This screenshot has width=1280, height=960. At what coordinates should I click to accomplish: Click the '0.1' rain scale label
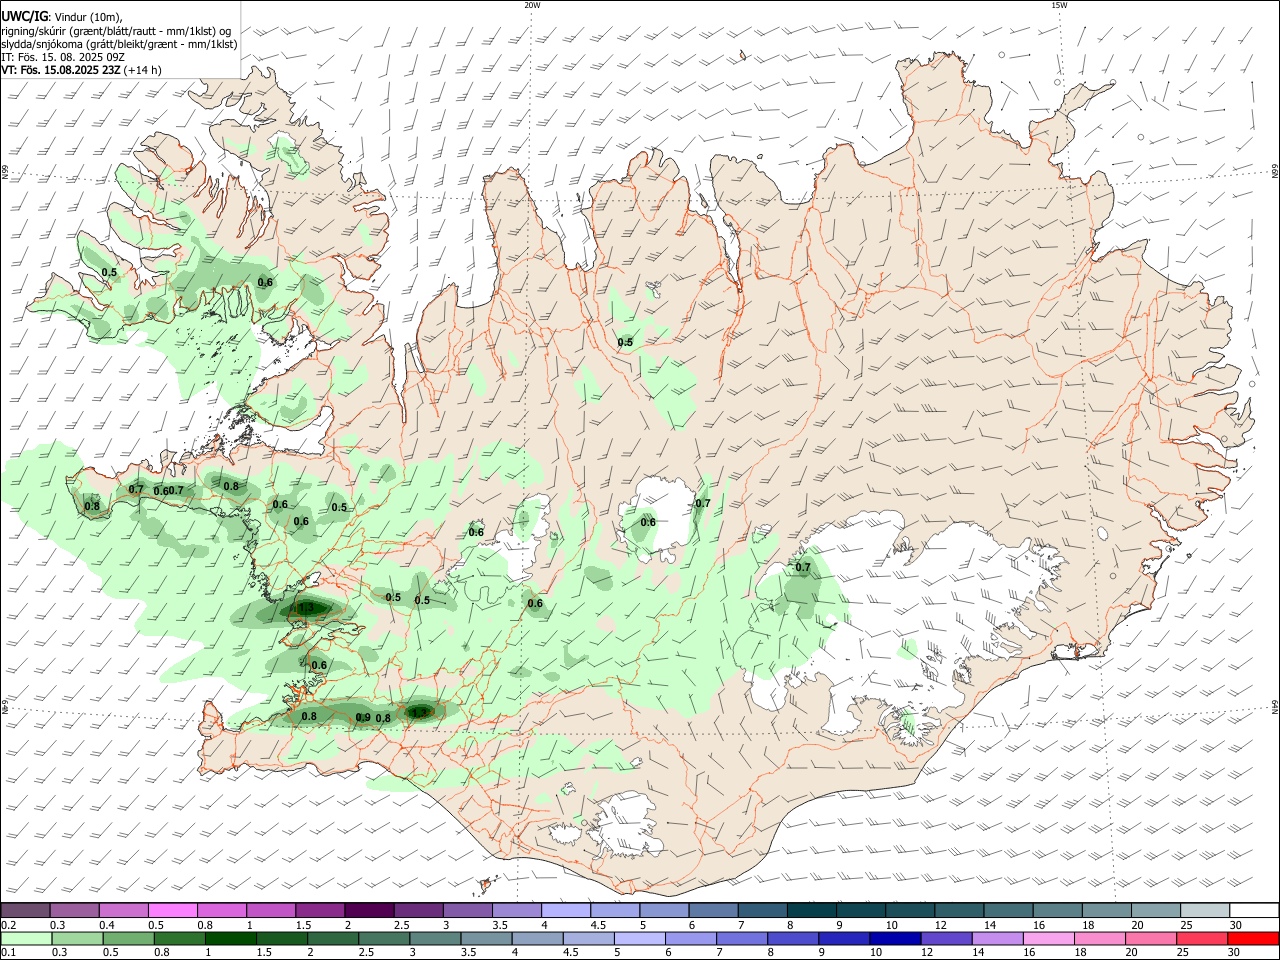tap(8, 953)
